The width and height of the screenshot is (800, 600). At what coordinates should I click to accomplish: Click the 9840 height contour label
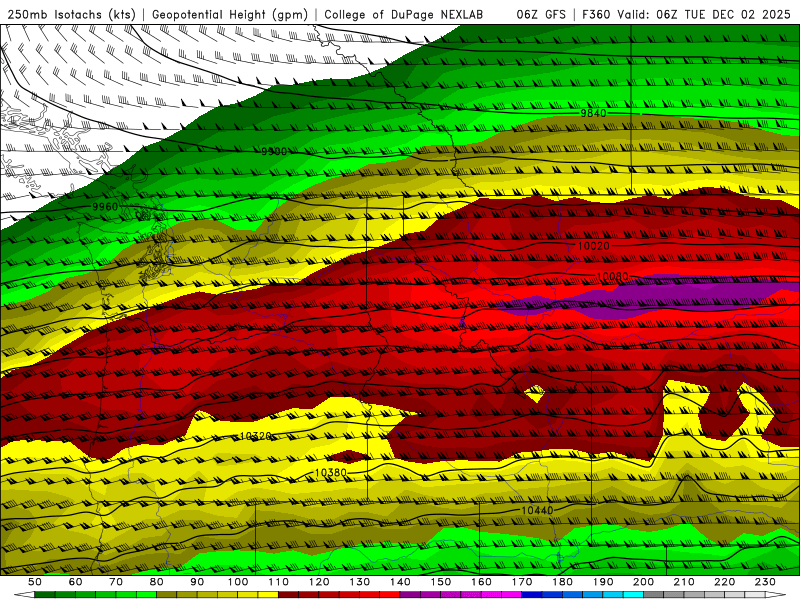(x=593, y=113)
